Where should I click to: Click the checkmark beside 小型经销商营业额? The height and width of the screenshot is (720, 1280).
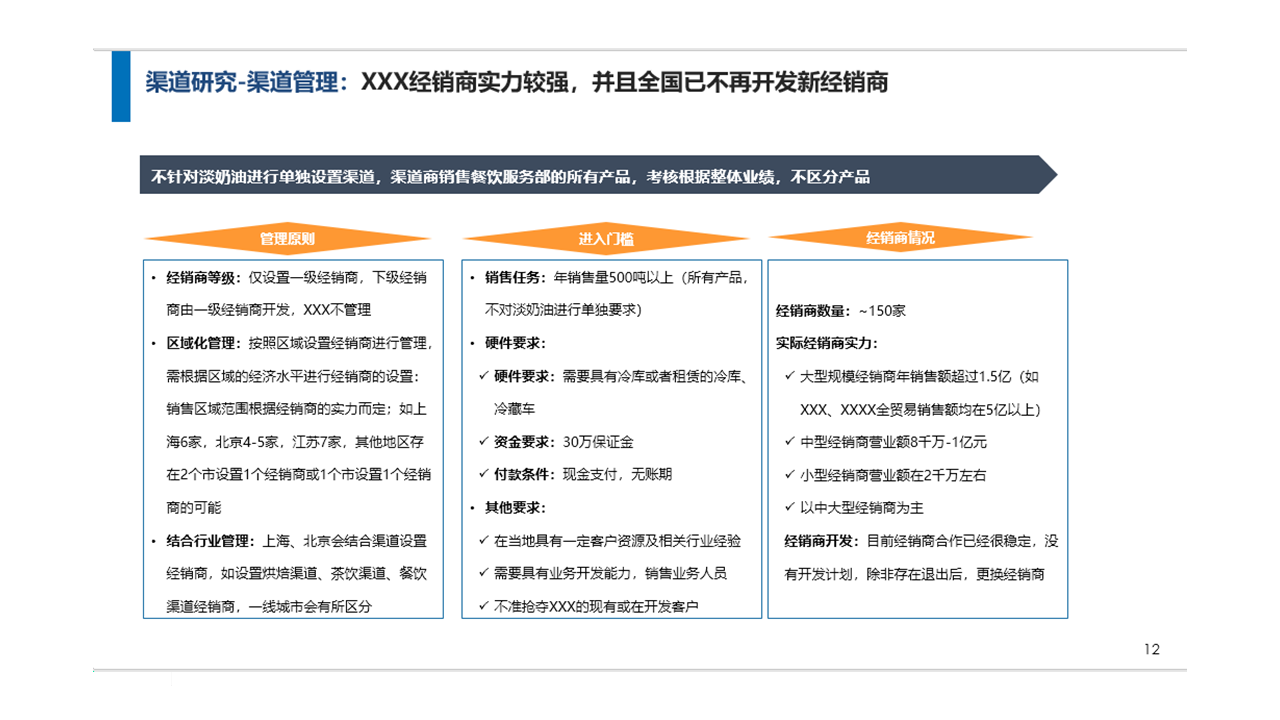[x=791, y=475]
